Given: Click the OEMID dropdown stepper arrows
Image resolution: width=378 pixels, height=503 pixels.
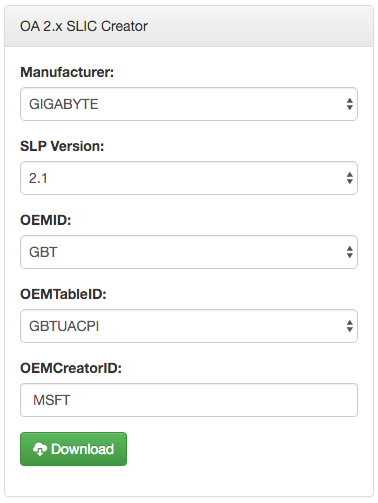Looking at the screenshot, I should (x=349, y=252).
